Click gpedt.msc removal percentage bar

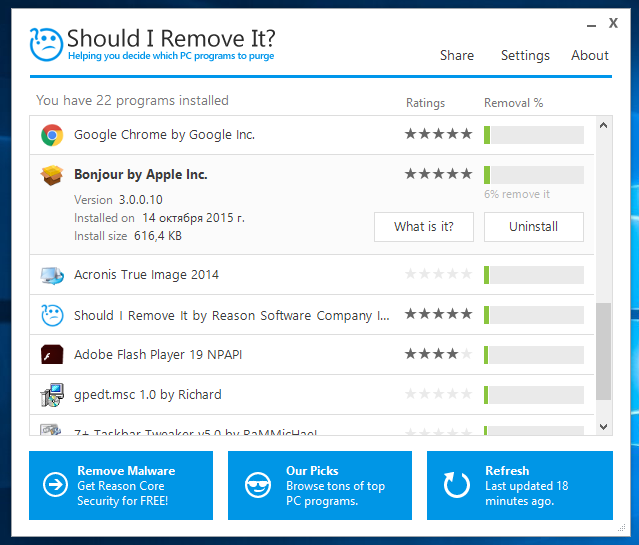[534, 395]
